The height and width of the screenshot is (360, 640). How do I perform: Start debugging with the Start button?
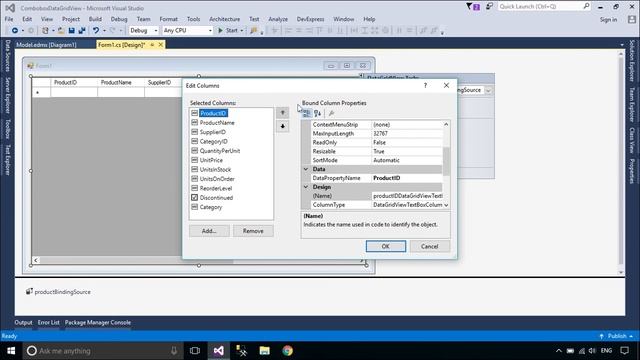coord(228,31)
